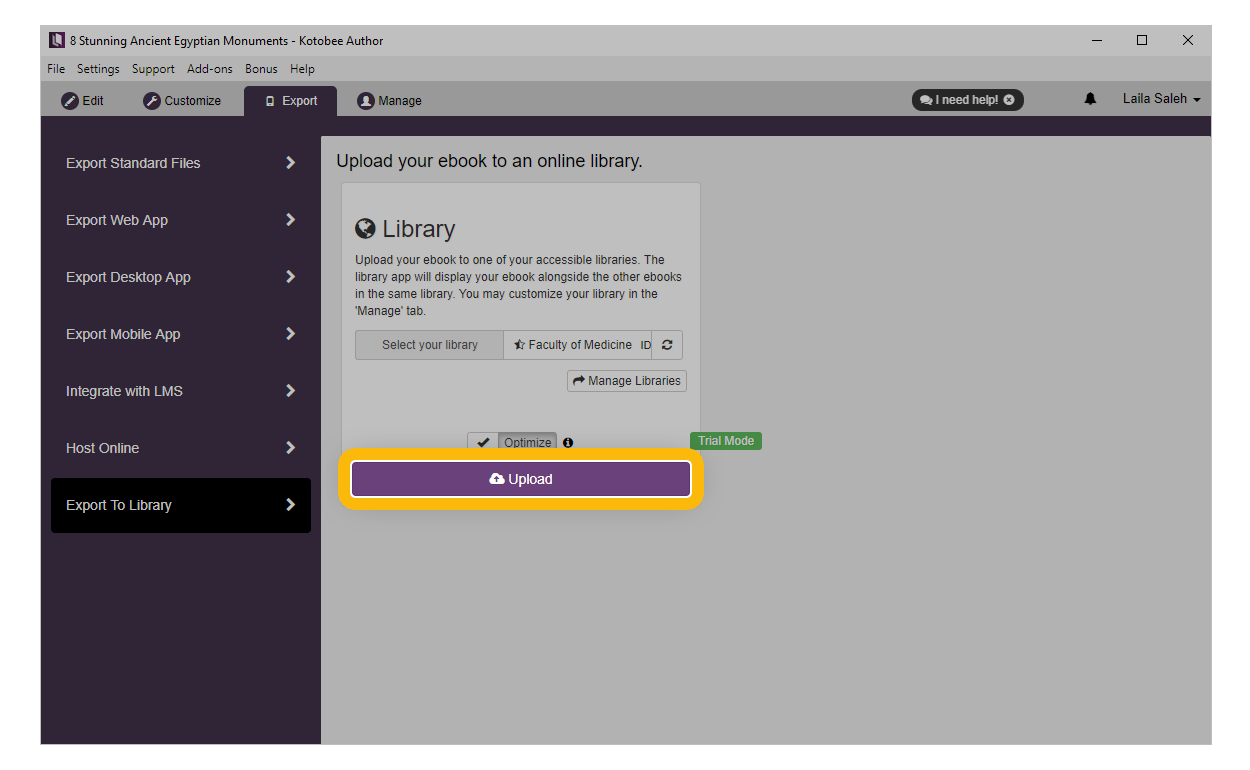Click the globe icon beside Library
1250x770 pixels.
[x=366, y=228]
